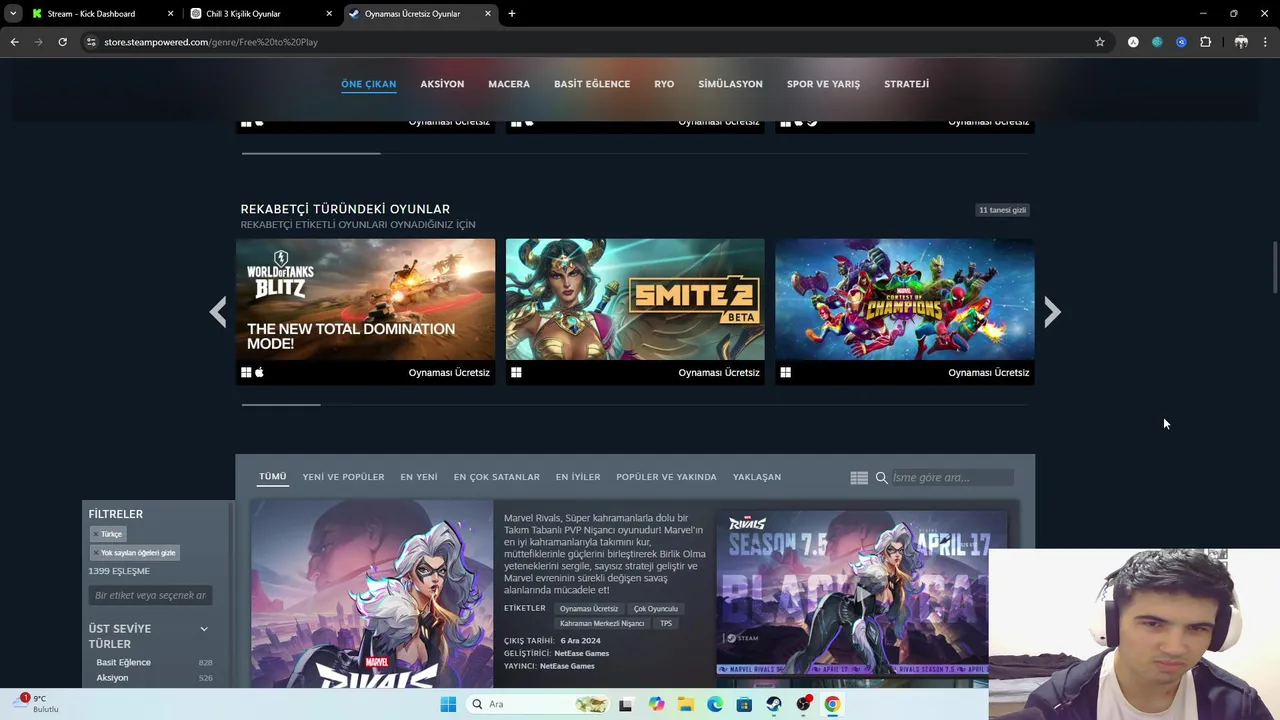Click the 'Oynaması Ücretsiz' tag on Marvel Rivals
This screenshot has width=1280, height=720.
[x=589, y=609]
